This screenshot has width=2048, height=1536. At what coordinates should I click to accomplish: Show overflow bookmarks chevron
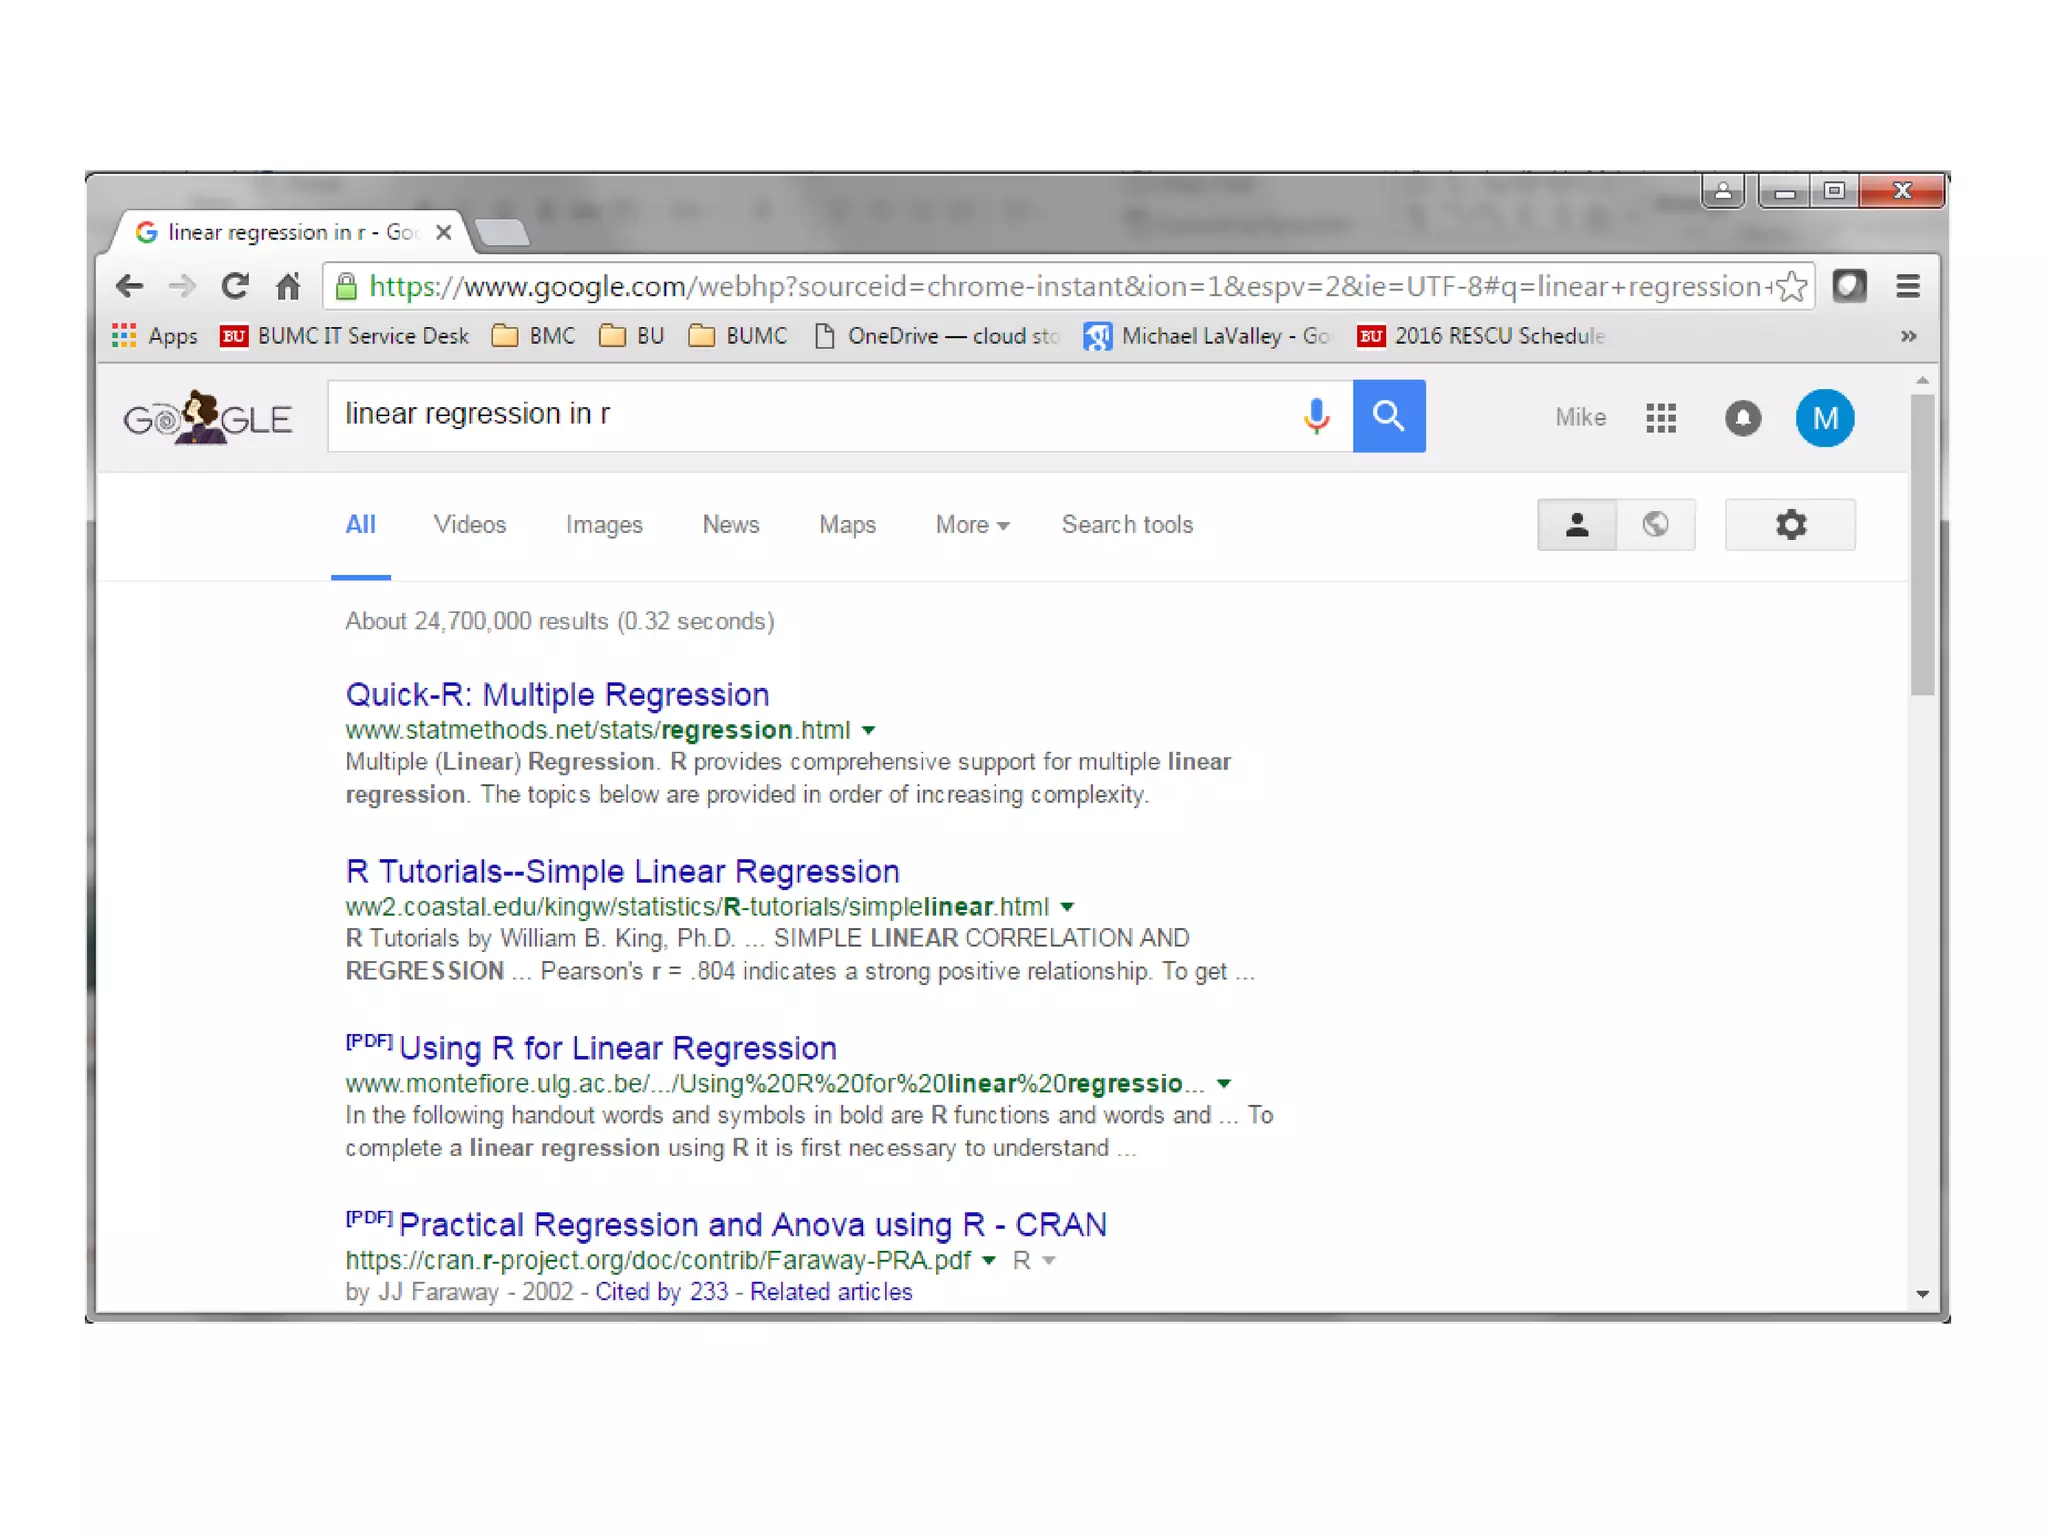coord(1908,336)
